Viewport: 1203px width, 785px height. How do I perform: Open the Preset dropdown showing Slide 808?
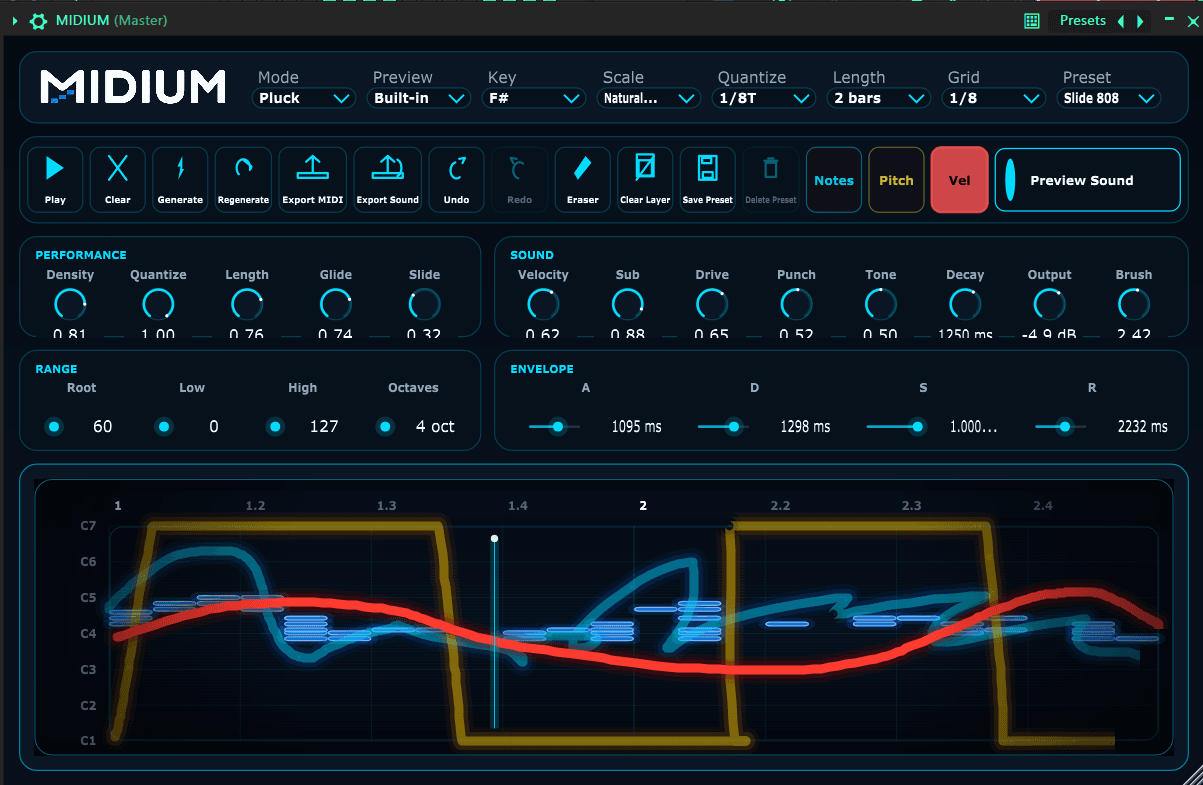1109,98
